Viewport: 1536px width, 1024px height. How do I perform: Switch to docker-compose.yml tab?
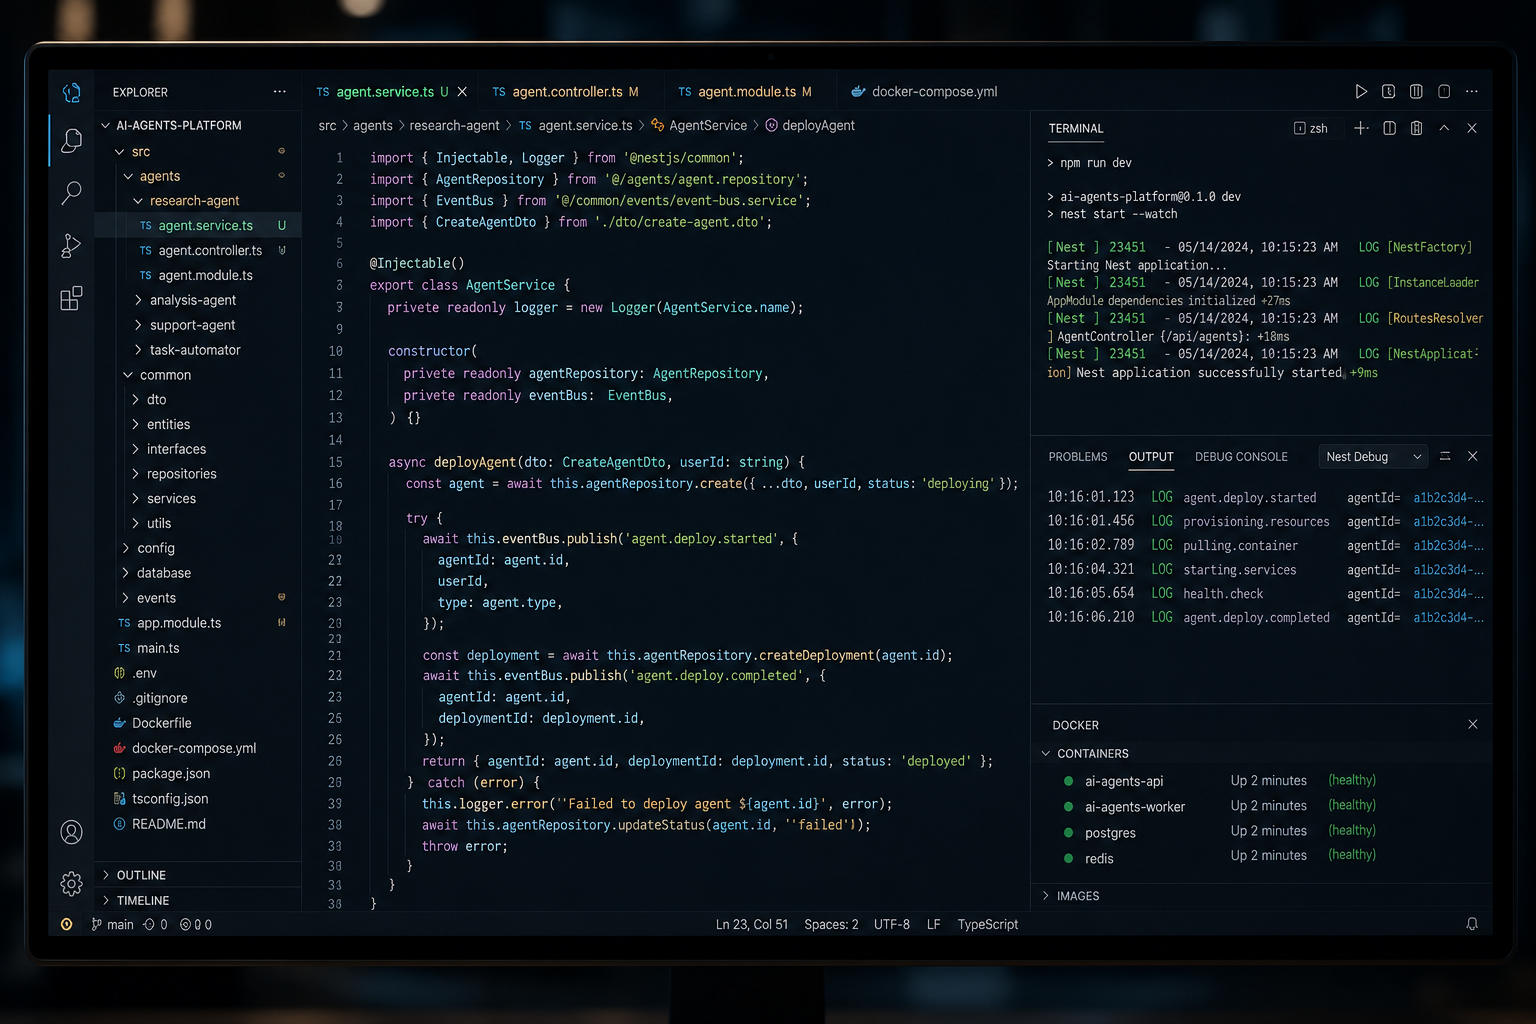coord(924,92)
